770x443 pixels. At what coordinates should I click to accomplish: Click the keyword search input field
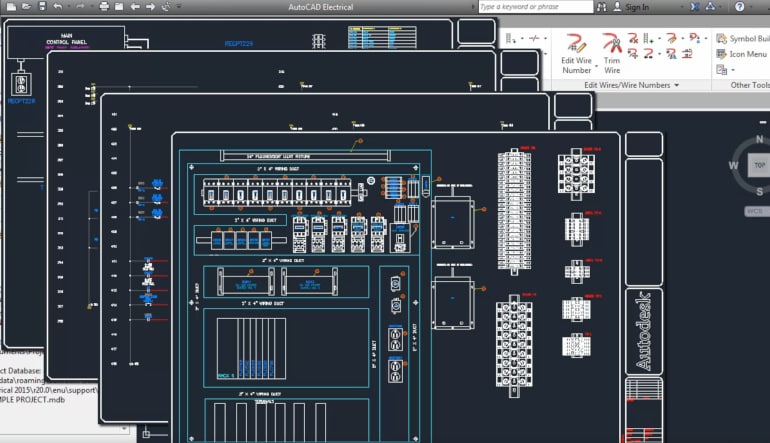coord(536,7)
